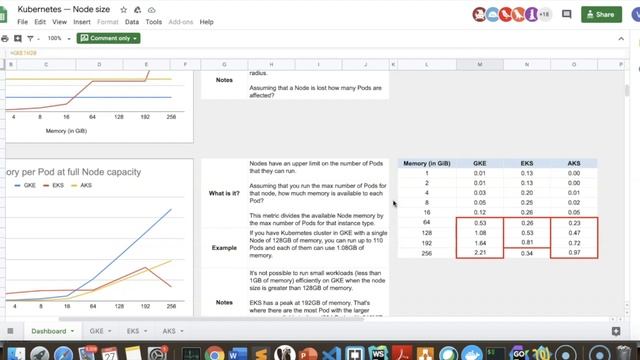Switch to the AKS sheet tab
The image size is (640, 360).
(169, 331)
